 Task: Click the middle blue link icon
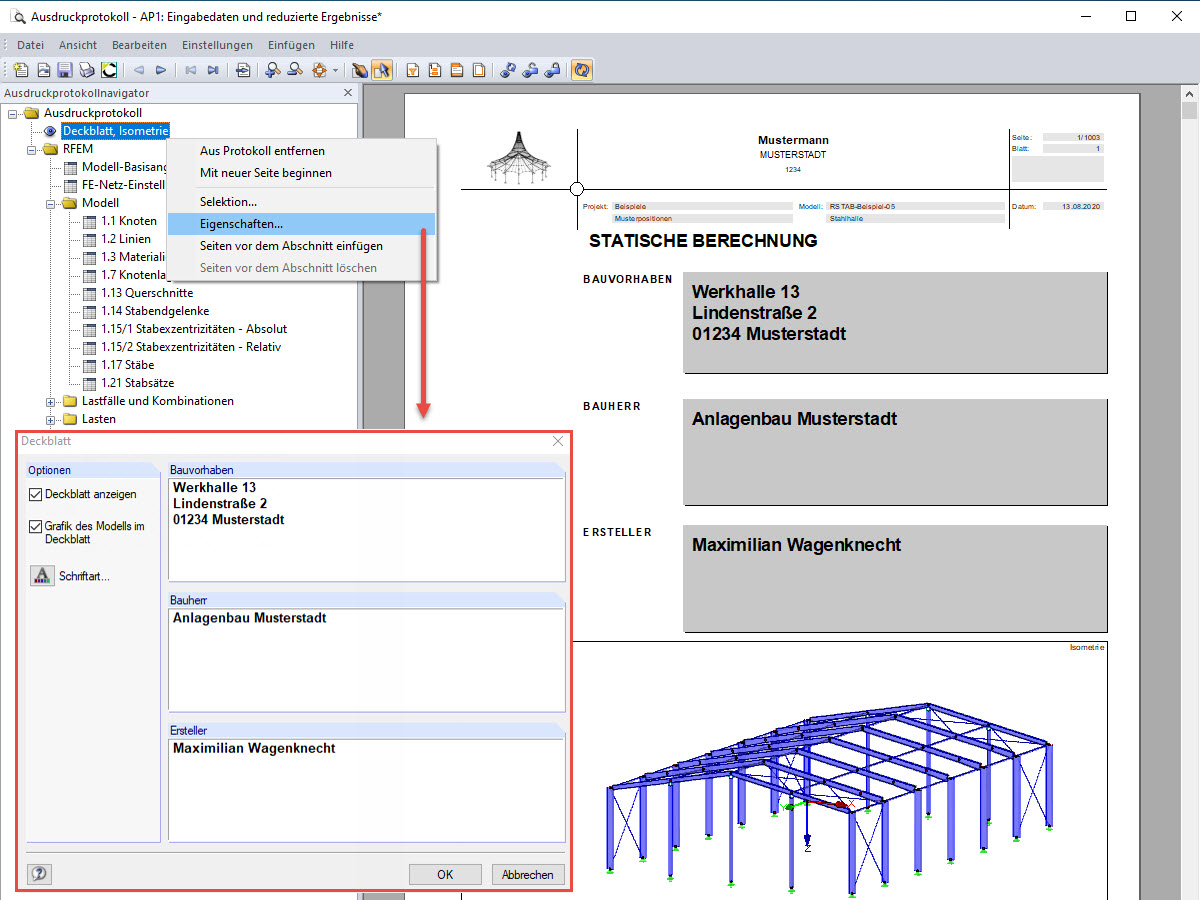tap(530, 70)
